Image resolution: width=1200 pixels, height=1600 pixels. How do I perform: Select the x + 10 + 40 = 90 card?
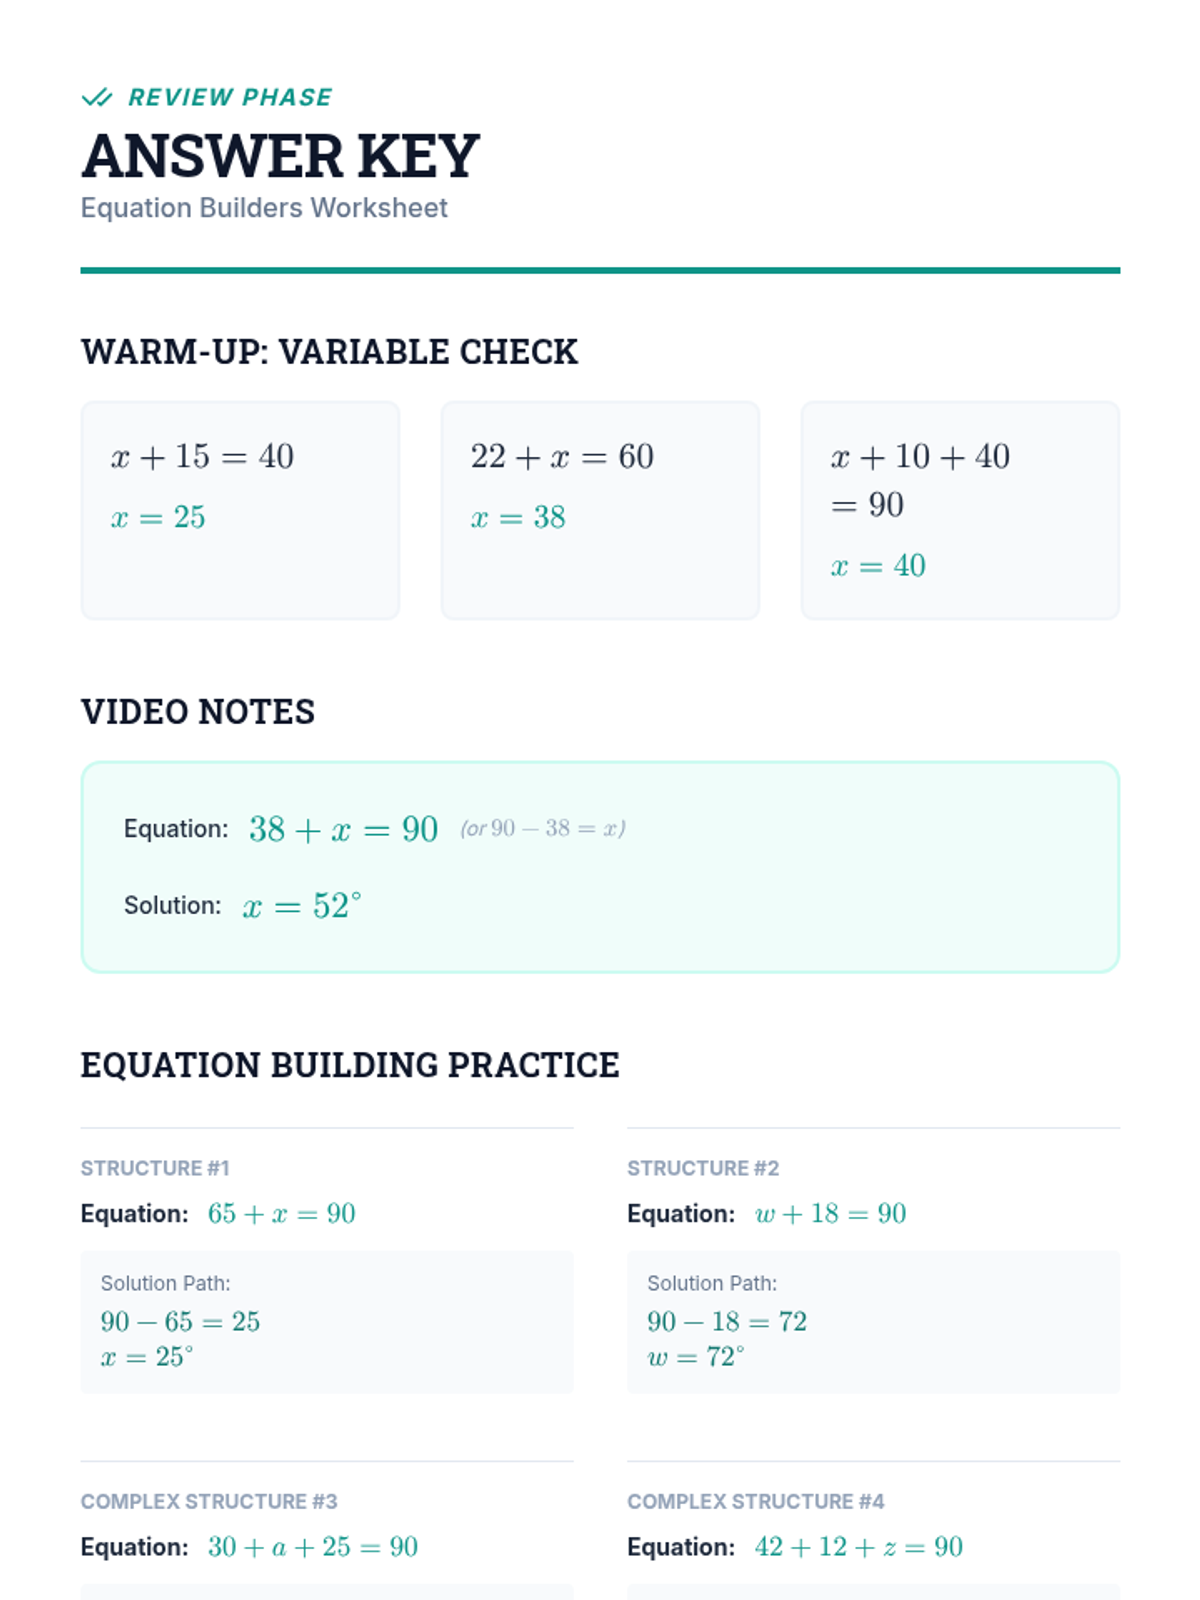[x=960, y=511]
